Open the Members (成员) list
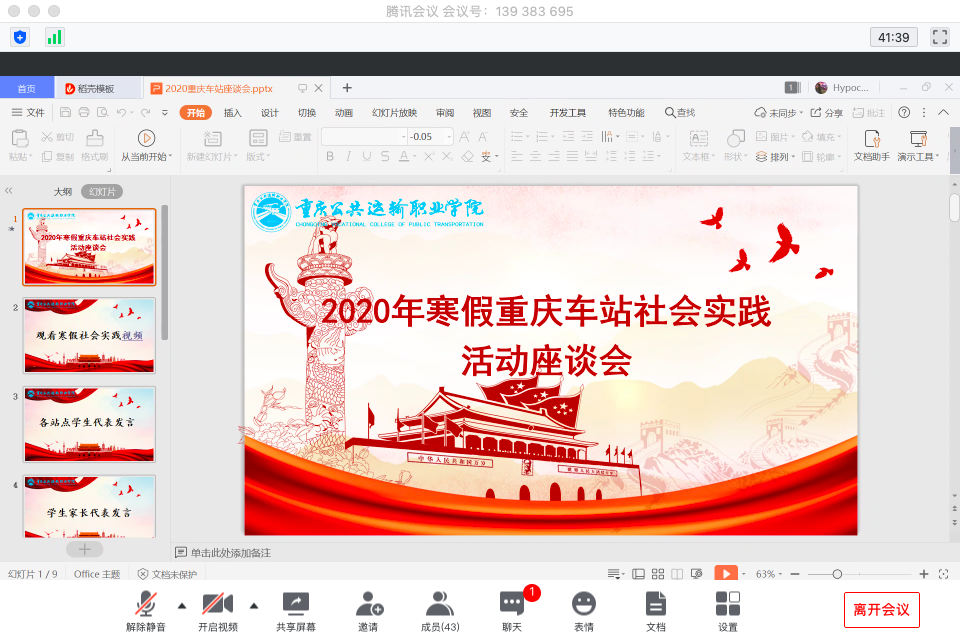 point(440,610)
